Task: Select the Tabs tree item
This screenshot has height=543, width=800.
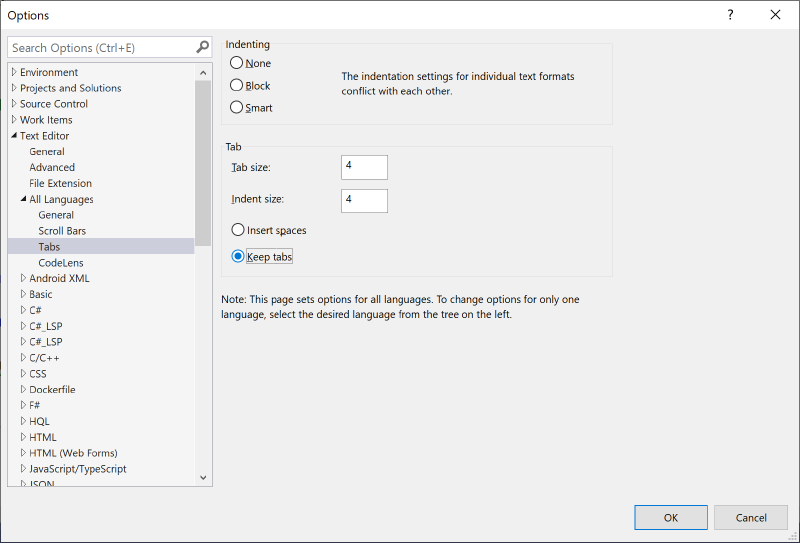Action: [x=49, y=246]
